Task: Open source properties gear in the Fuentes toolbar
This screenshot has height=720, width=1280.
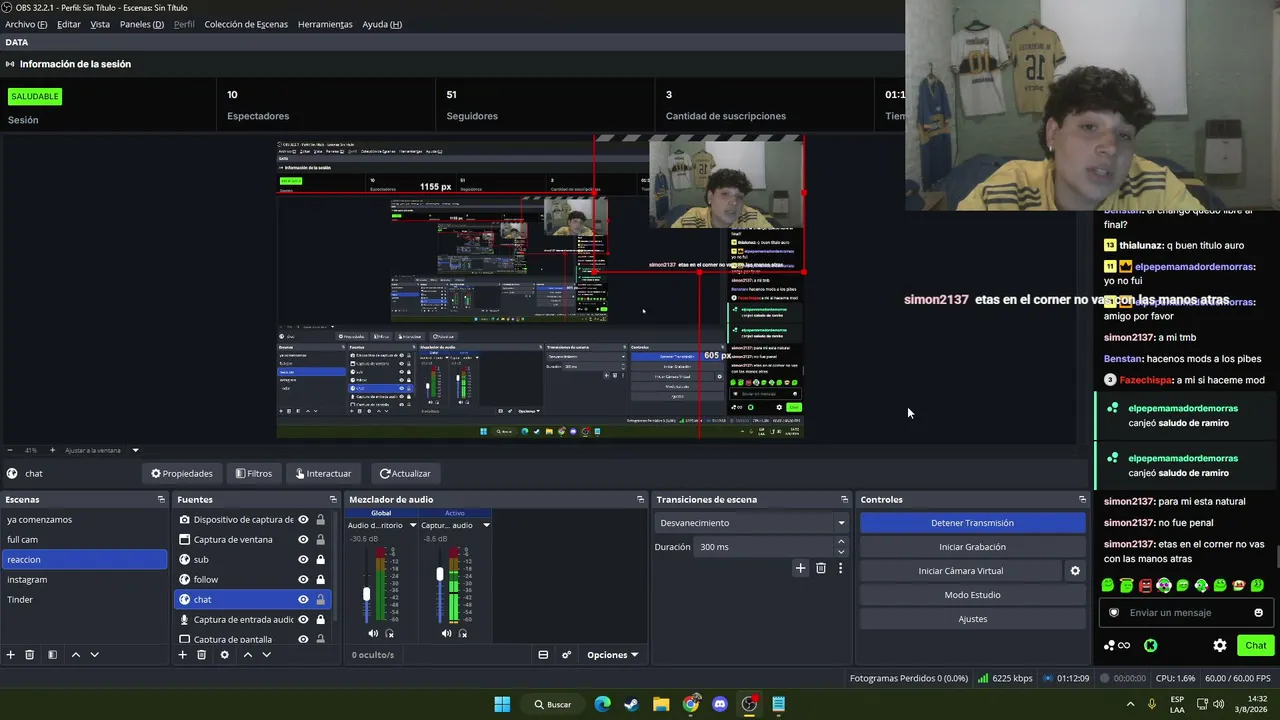Action: tap(224, 655)
